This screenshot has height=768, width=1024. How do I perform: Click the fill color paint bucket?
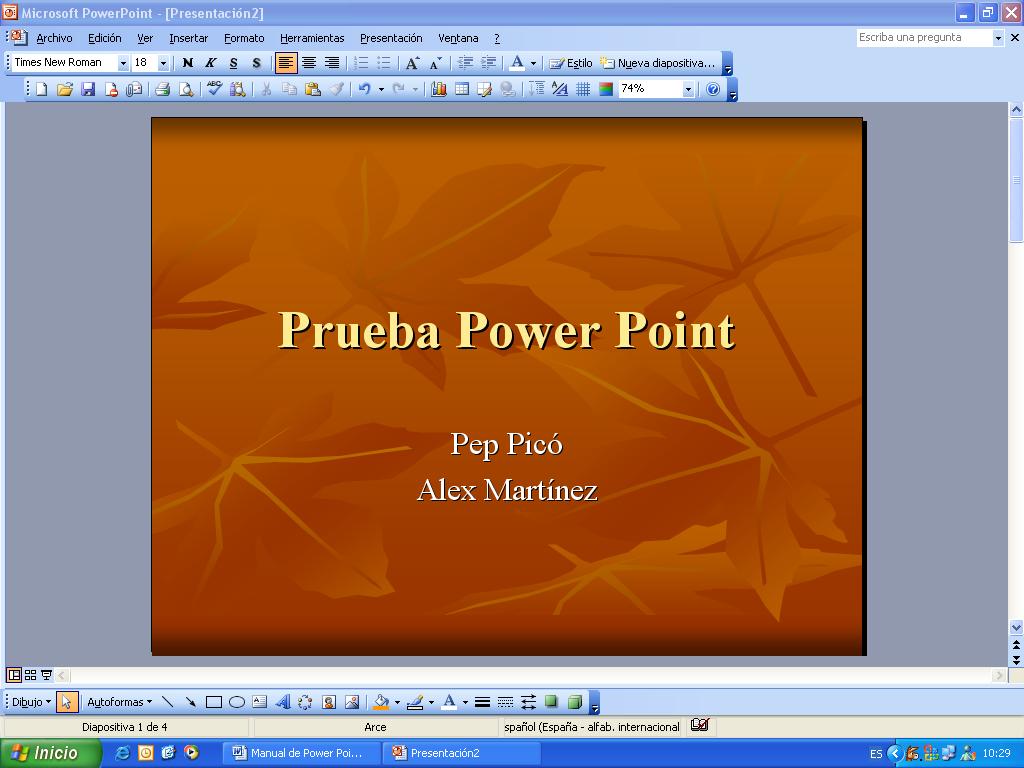click(x=380, y=702)
